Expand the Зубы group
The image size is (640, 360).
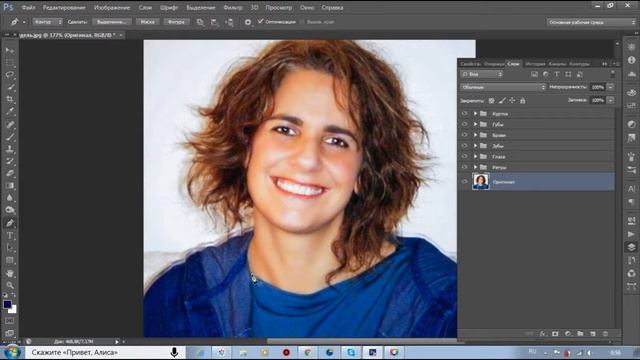point(475,146)
